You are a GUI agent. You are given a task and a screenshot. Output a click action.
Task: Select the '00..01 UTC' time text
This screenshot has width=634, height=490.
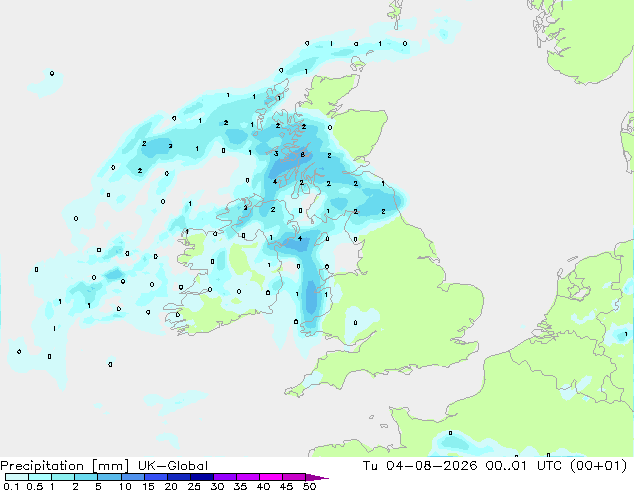(522, 466)
